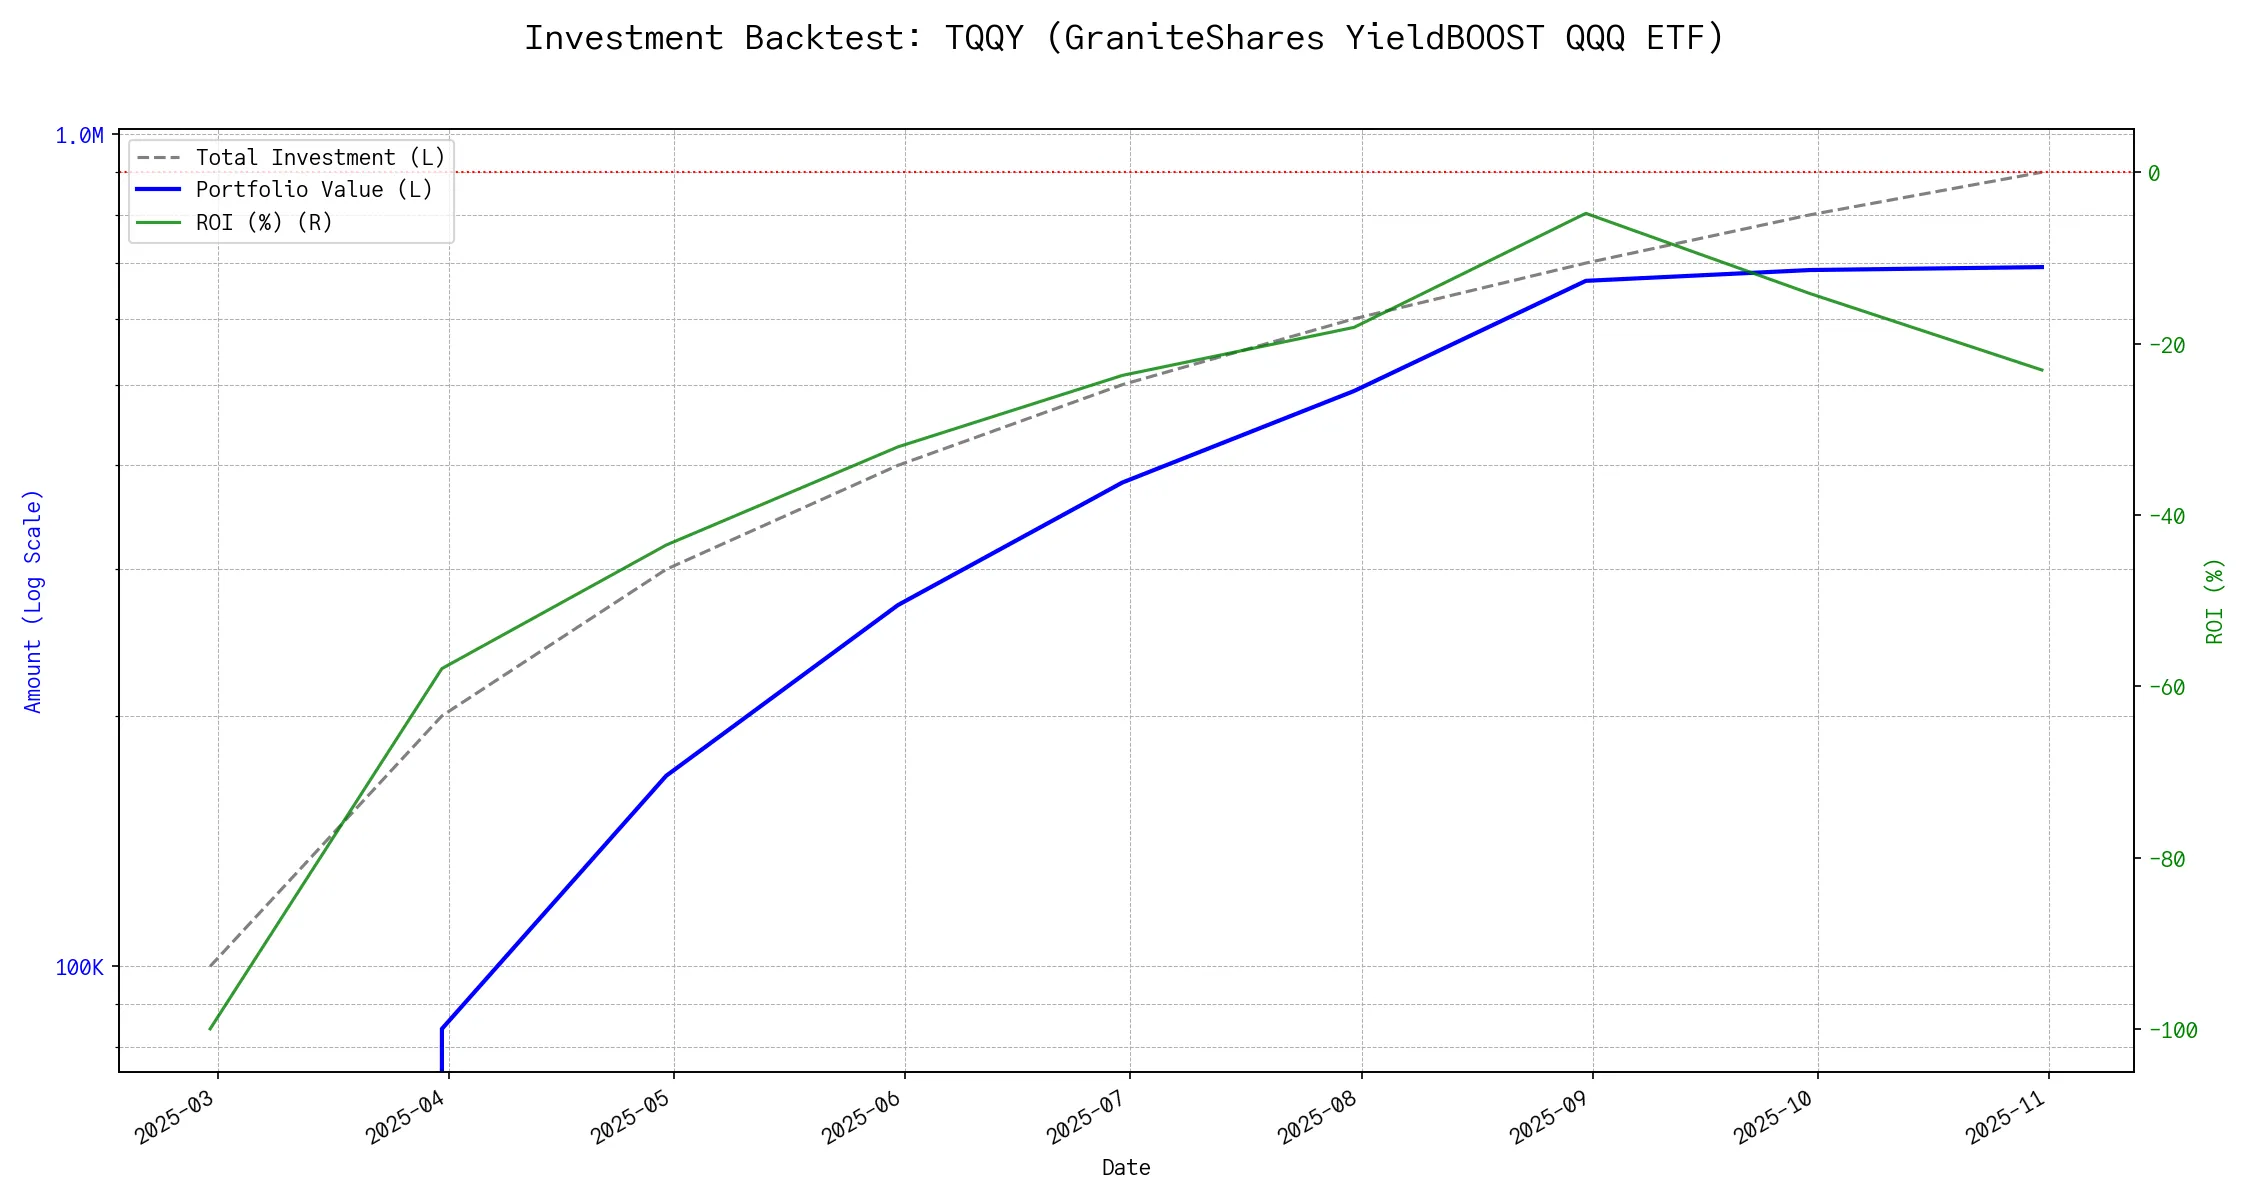Screen dimensions: 2250x1200
Task: Click the 100K left axis label
Action: click(79, 968)
